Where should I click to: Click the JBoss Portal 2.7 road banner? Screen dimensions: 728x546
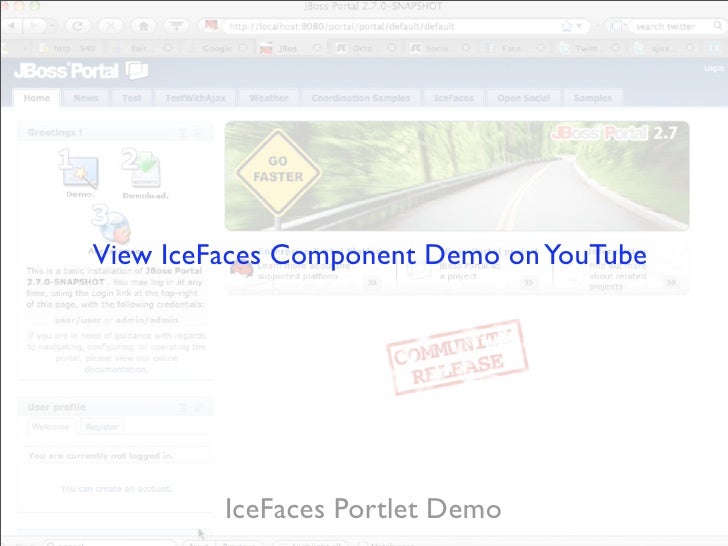(457, 176)
